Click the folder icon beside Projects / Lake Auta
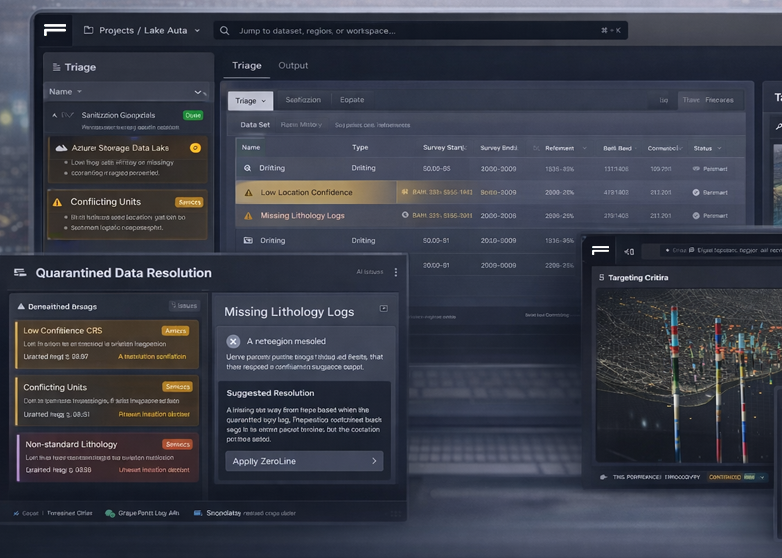 click(x=89, y=30)
